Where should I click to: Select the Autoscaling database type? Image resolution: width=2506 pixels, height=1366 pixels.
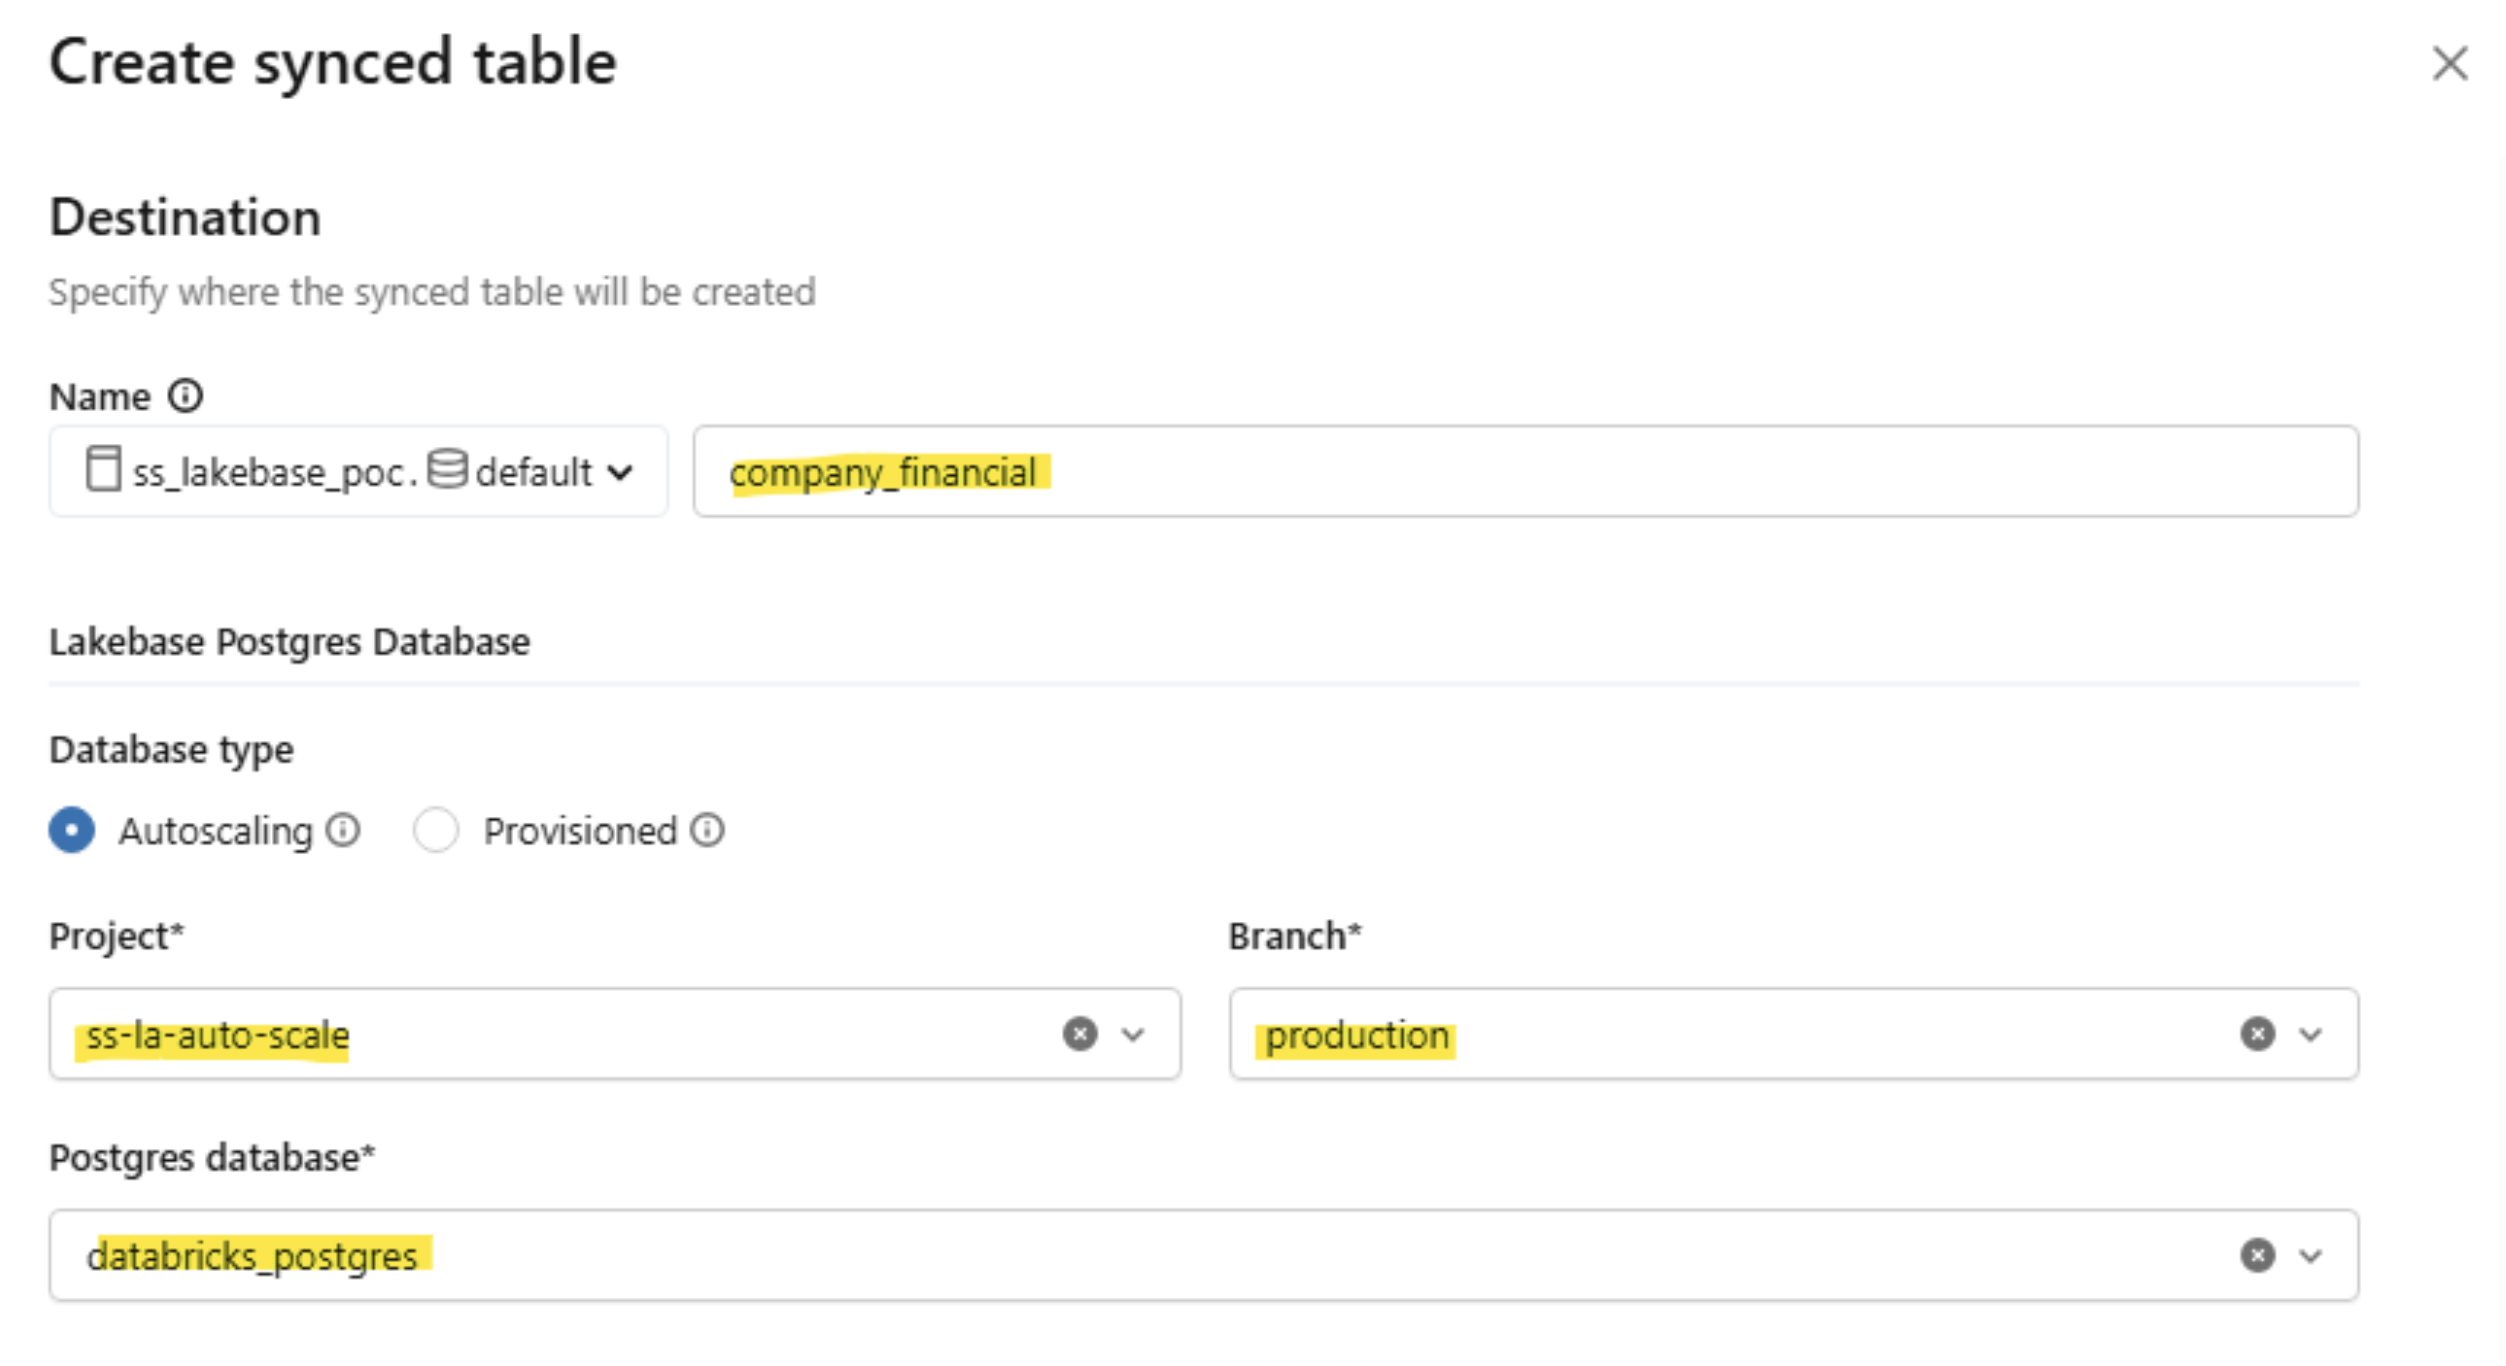click(72, 830)
